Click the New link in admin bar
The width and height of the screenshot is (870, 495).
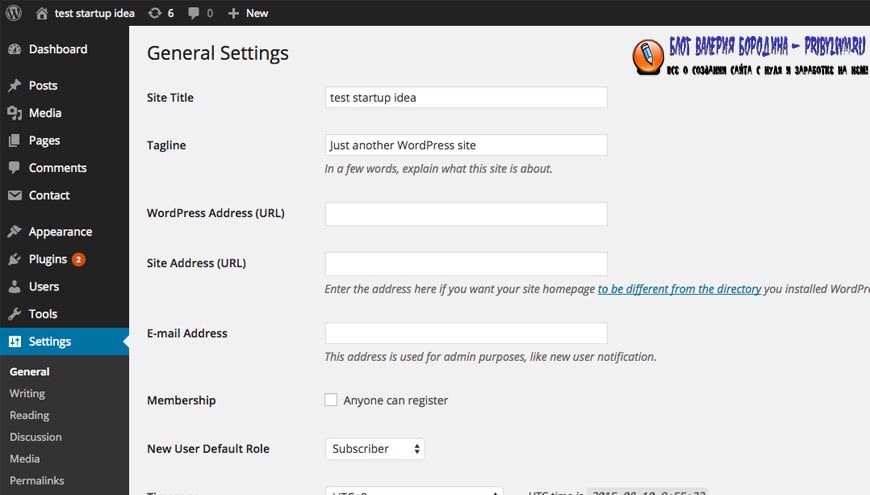coord(257,13)
